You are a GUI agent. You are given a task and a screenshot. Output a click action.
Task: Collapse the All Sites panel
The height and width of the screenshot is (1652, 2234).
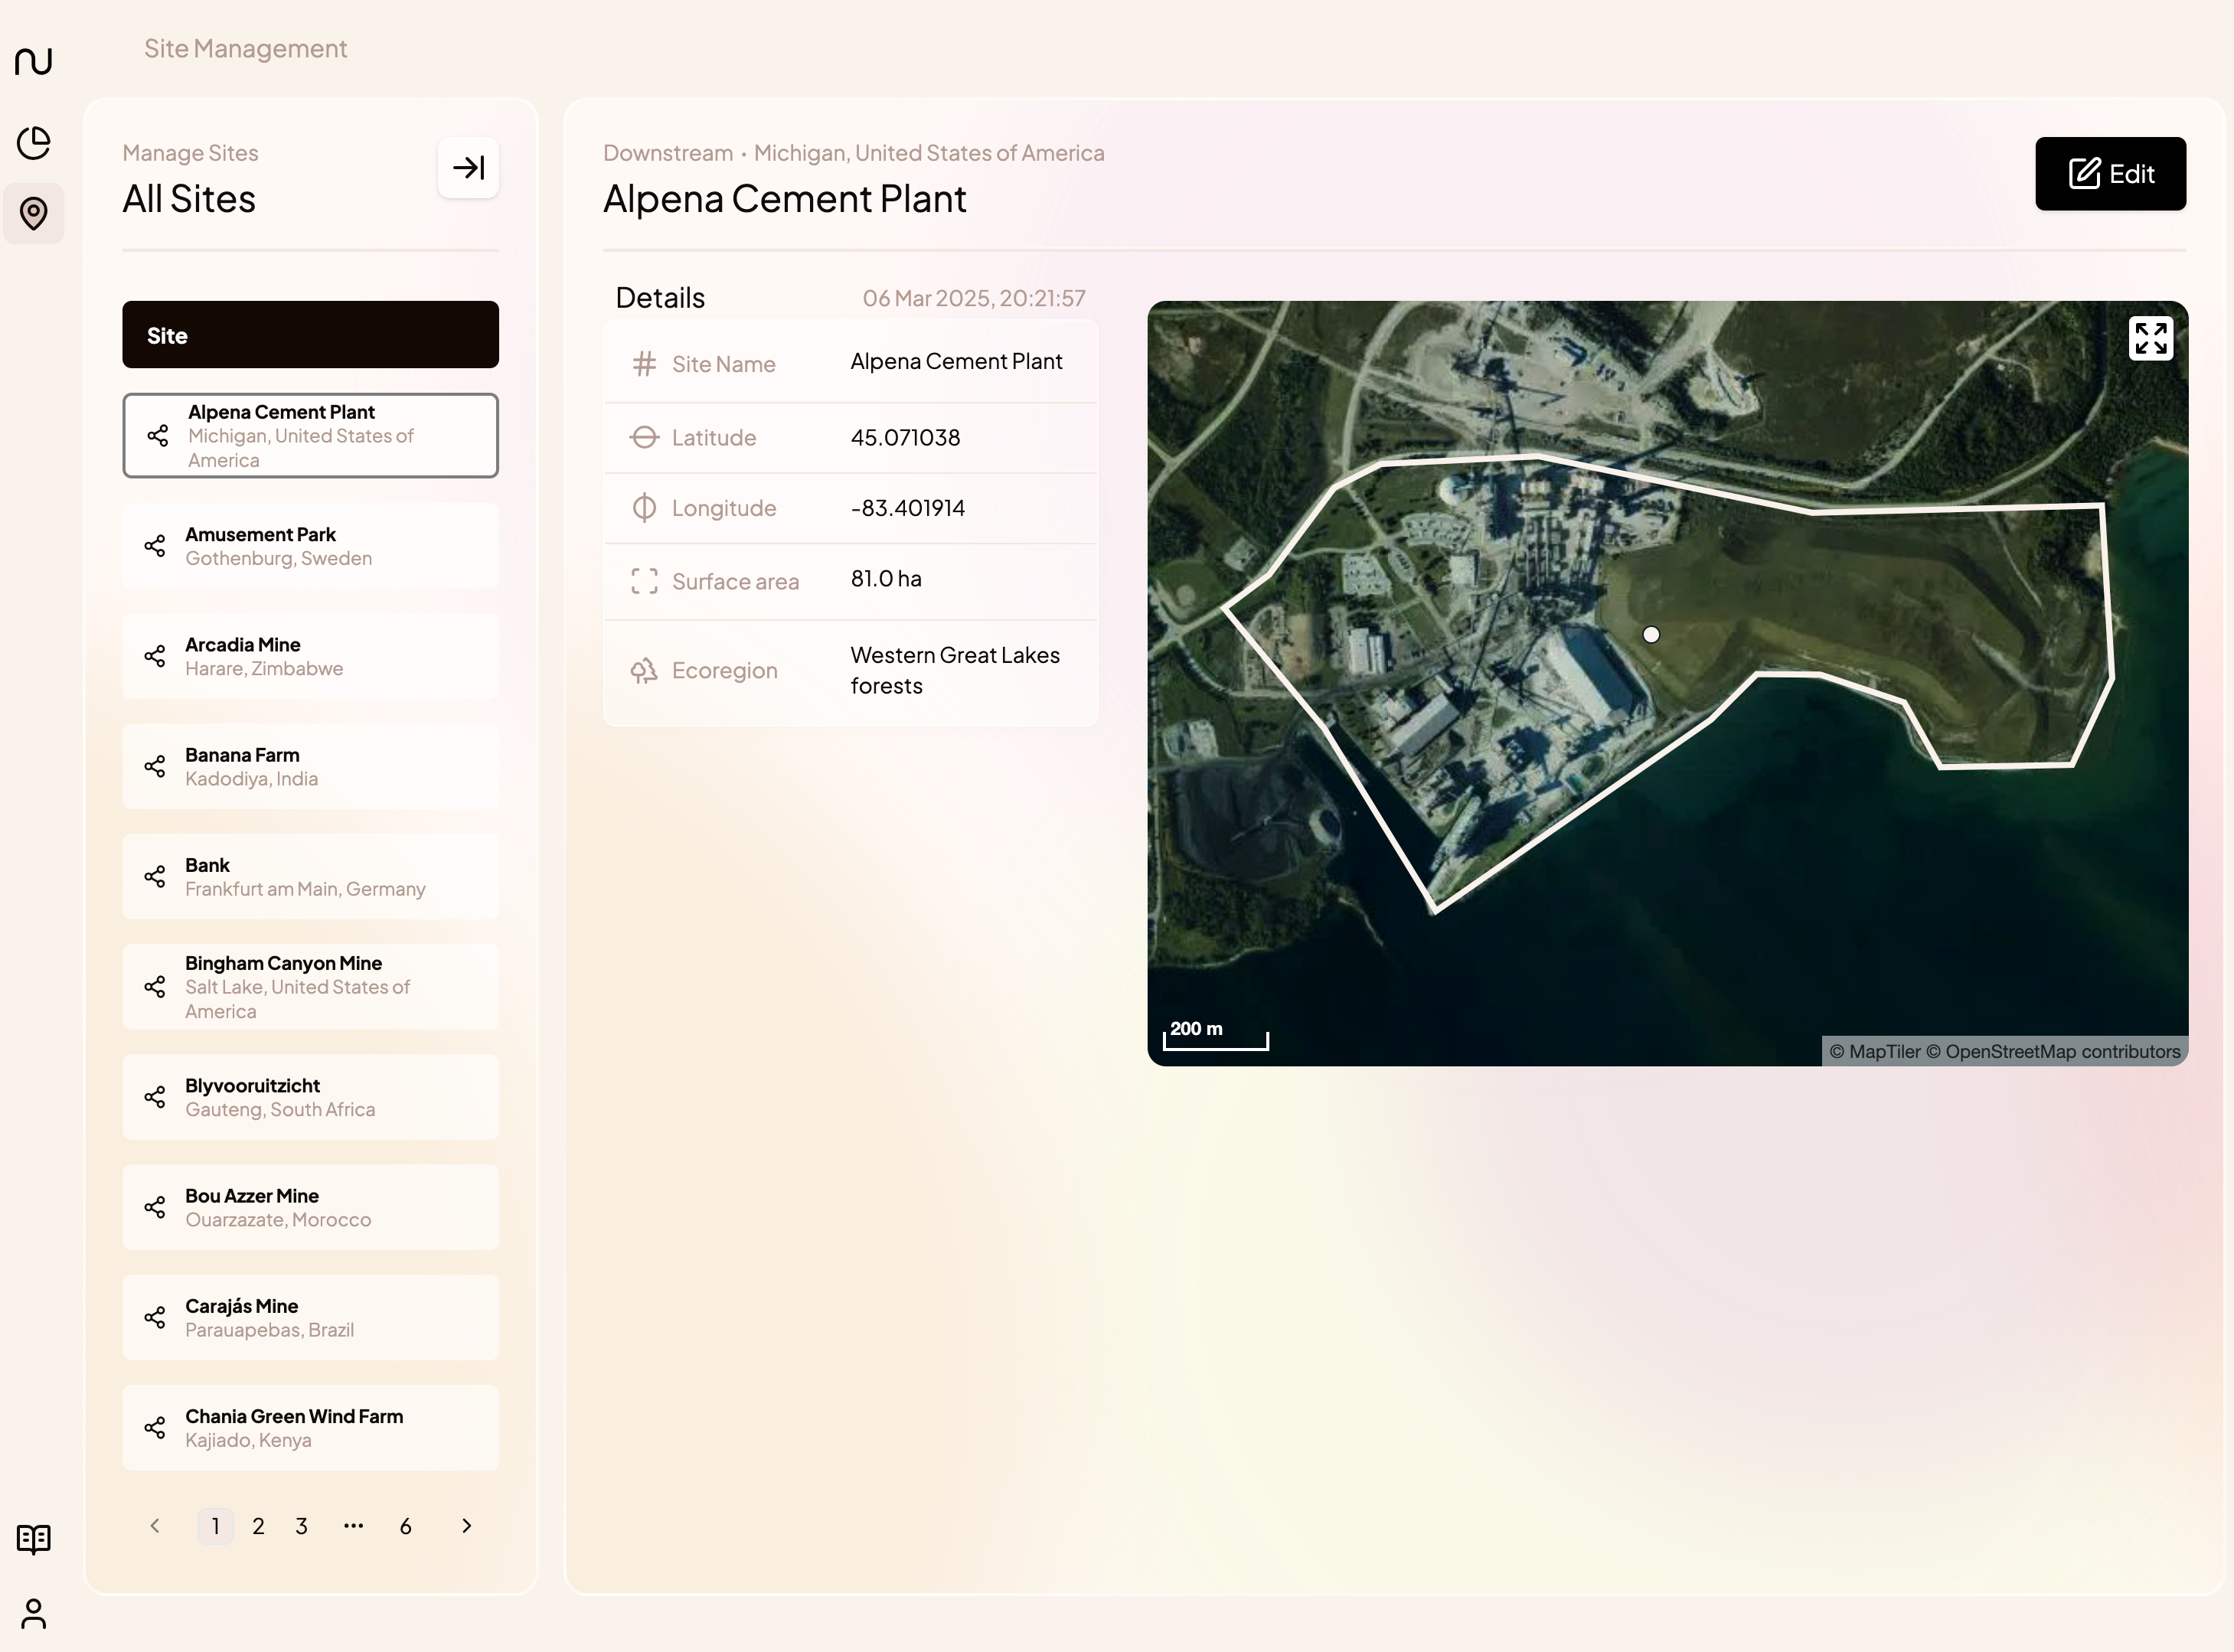[x=468, y=167]
